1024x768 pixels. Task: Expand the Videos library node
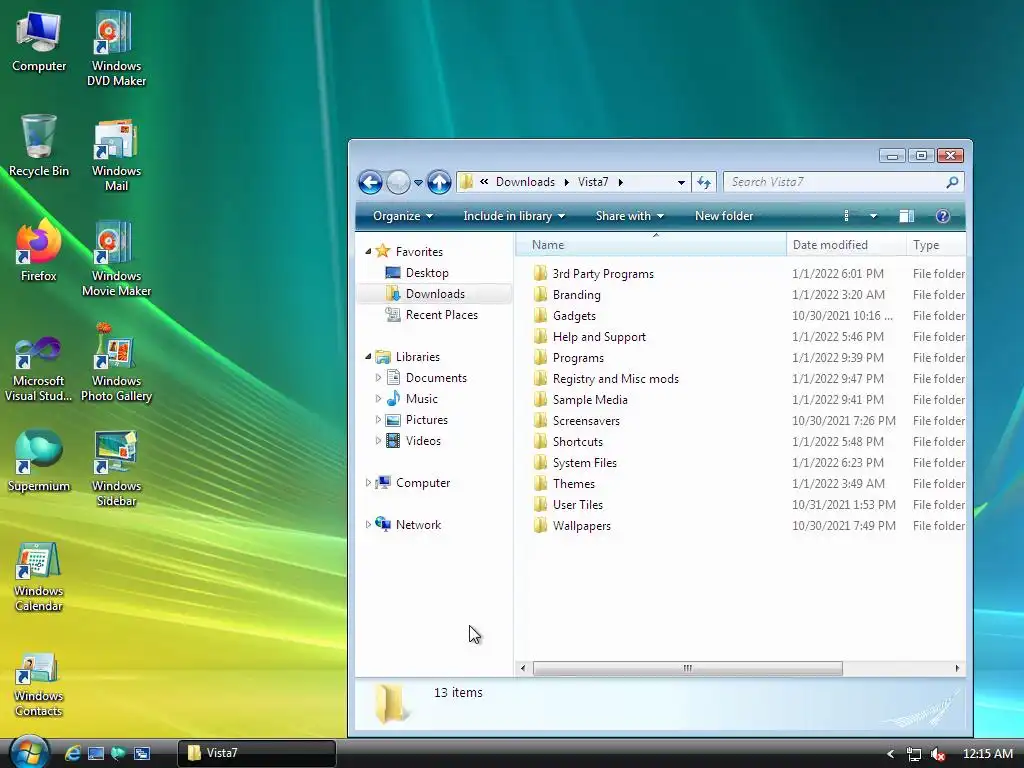point(378,441)
